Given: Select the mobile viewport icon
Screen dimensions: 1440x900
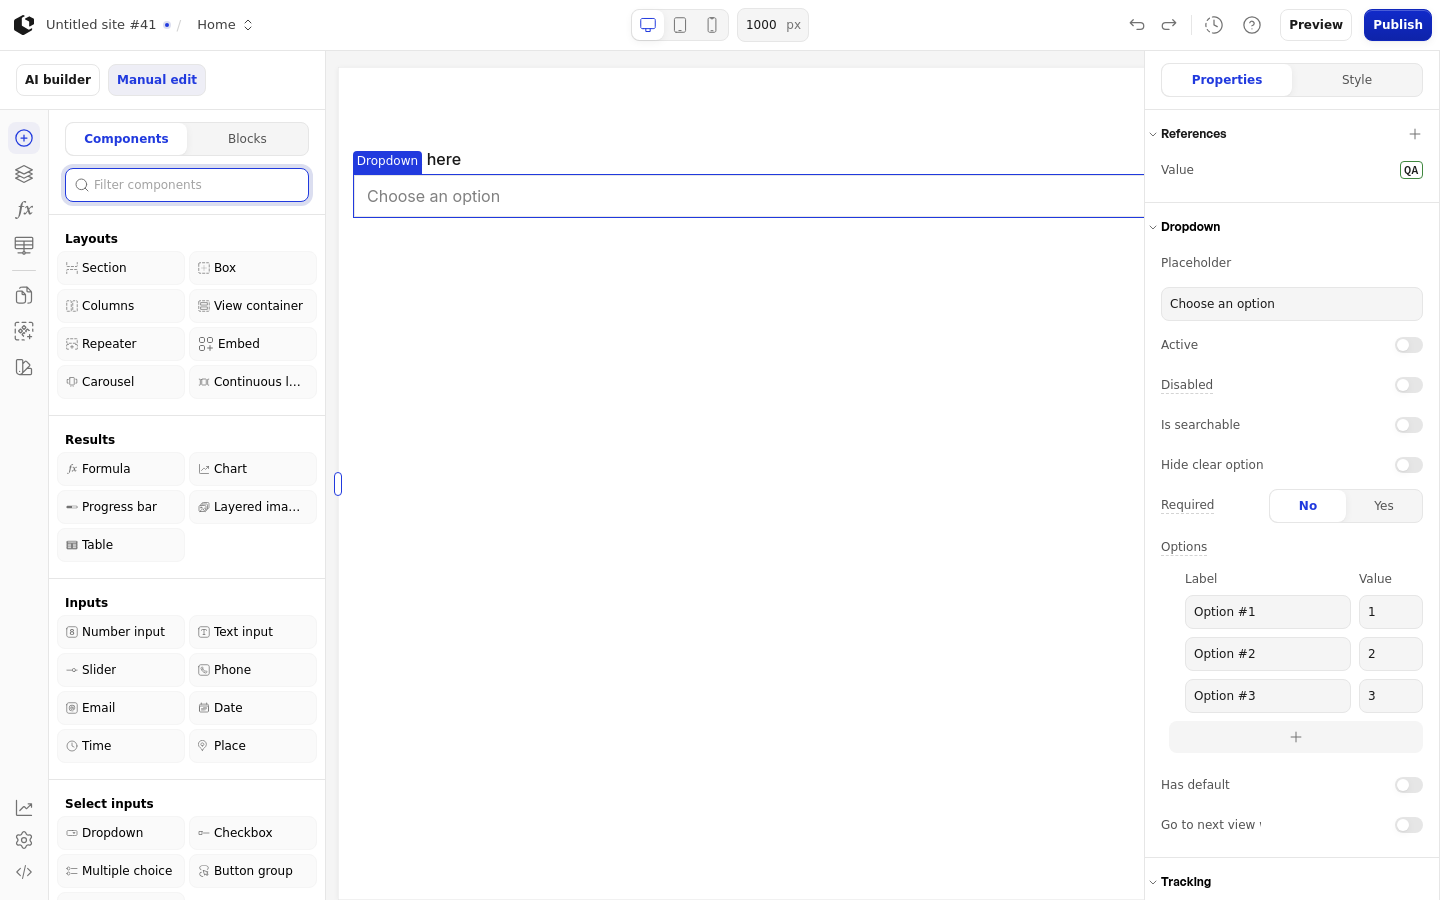Looking at the screenshot, I should click(712, 25).
